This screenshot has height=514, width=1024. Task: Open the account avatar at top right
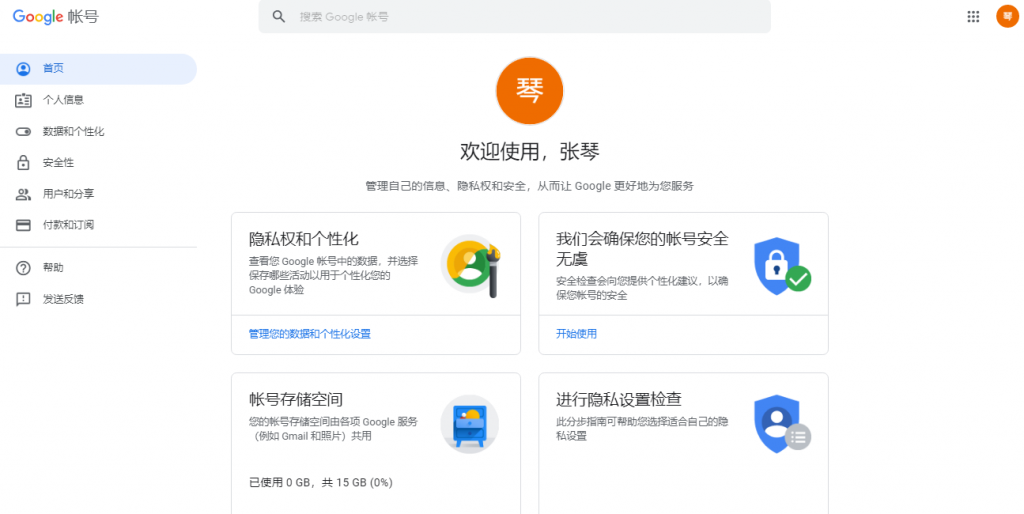pos(1008,16)
